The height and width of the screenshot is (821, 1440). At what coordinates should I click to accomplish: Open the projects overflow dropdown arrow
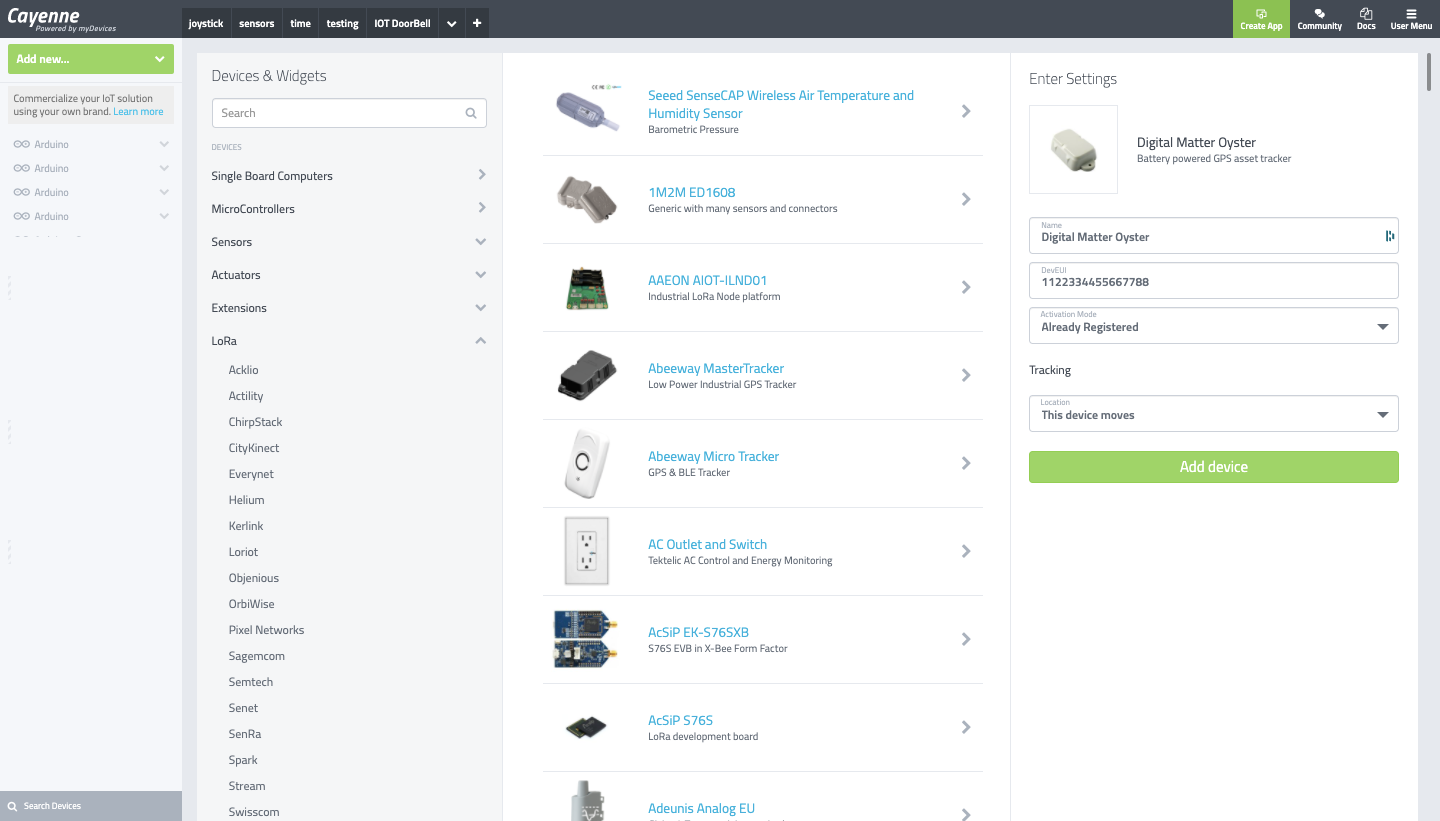(x=451, y=23)
